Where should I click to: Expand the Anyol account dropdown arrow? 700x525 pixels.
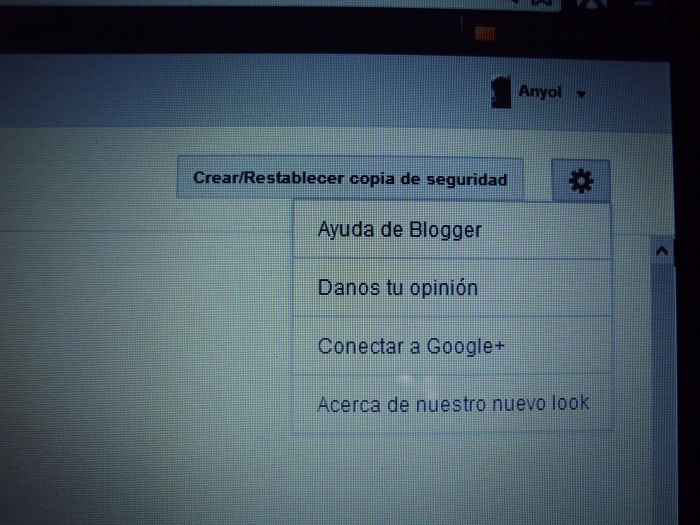(x=581, y=94)
